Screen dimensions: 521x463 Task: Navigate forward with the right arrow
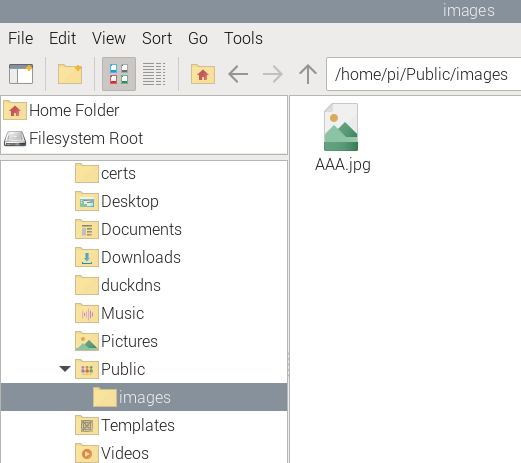coord(273,74)
